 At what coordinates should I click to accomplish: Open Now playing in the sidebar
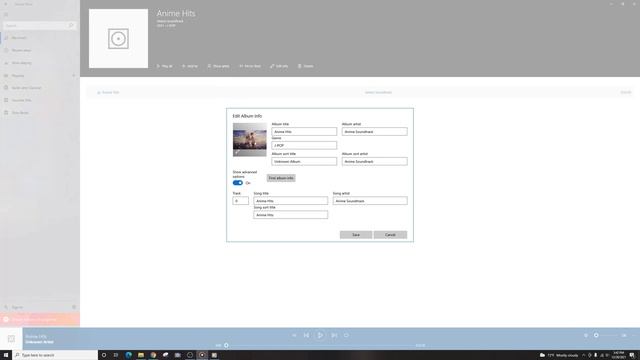click(39, 63)
